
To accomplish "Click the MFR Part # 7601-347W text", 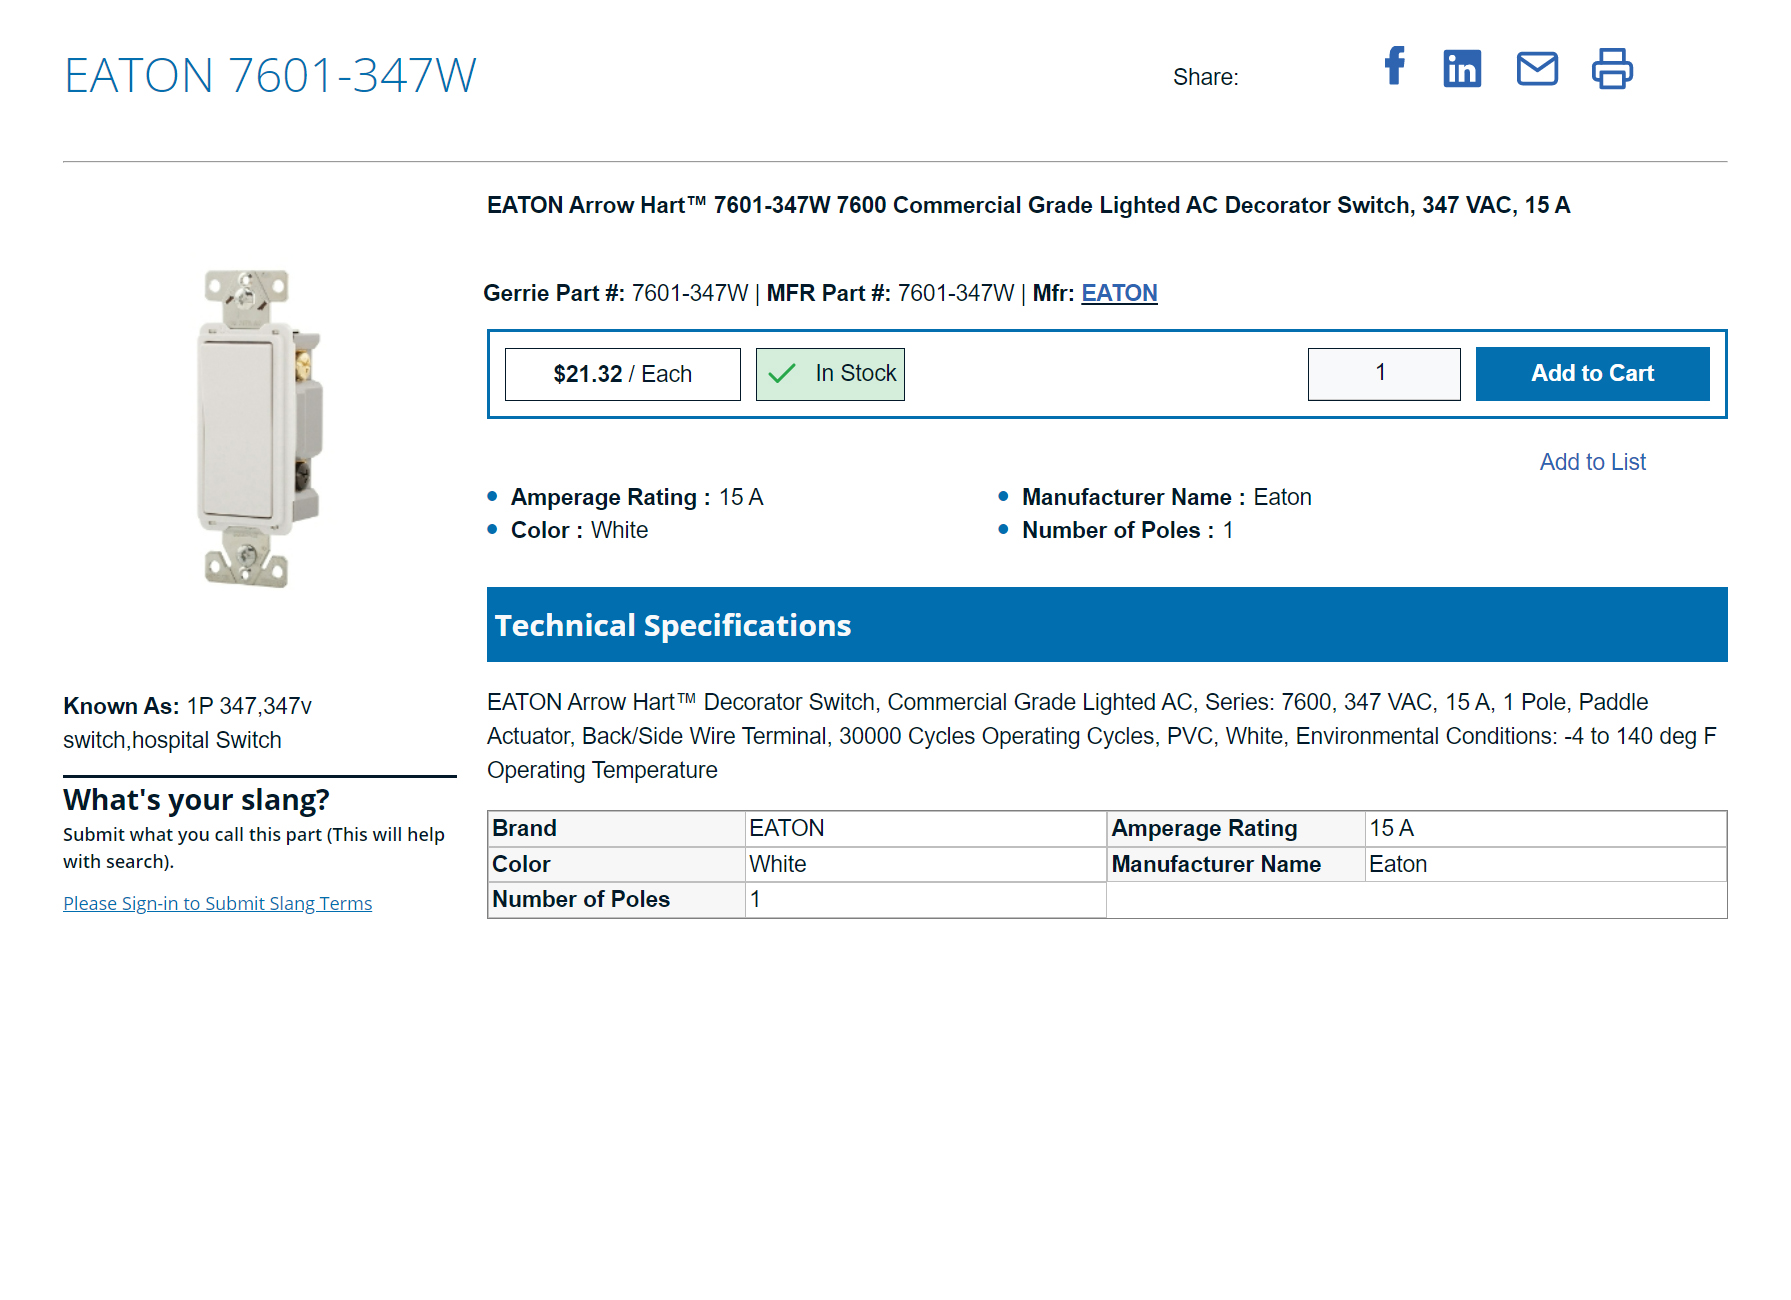I will pyautogui.click(x=890, y=293).
